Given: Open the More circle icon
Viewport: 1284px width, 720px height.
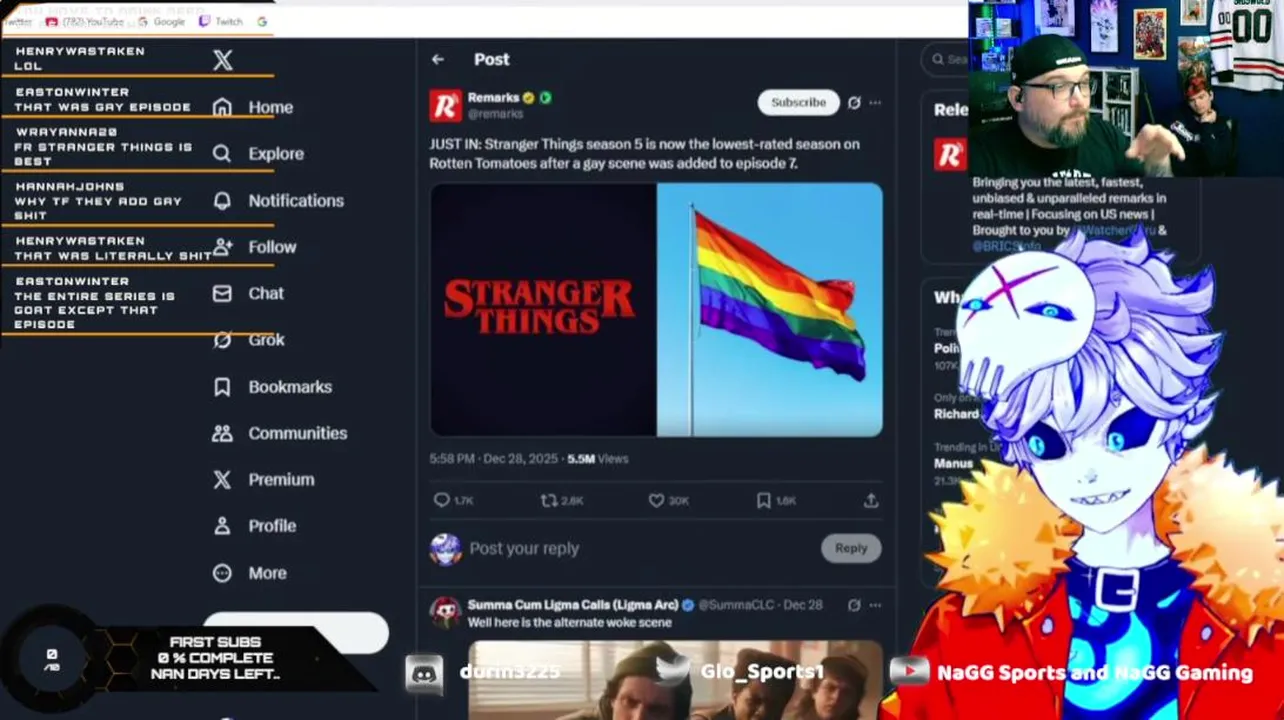Looking at the screenshot, I should pyautogui.click(x=222, y=573).
